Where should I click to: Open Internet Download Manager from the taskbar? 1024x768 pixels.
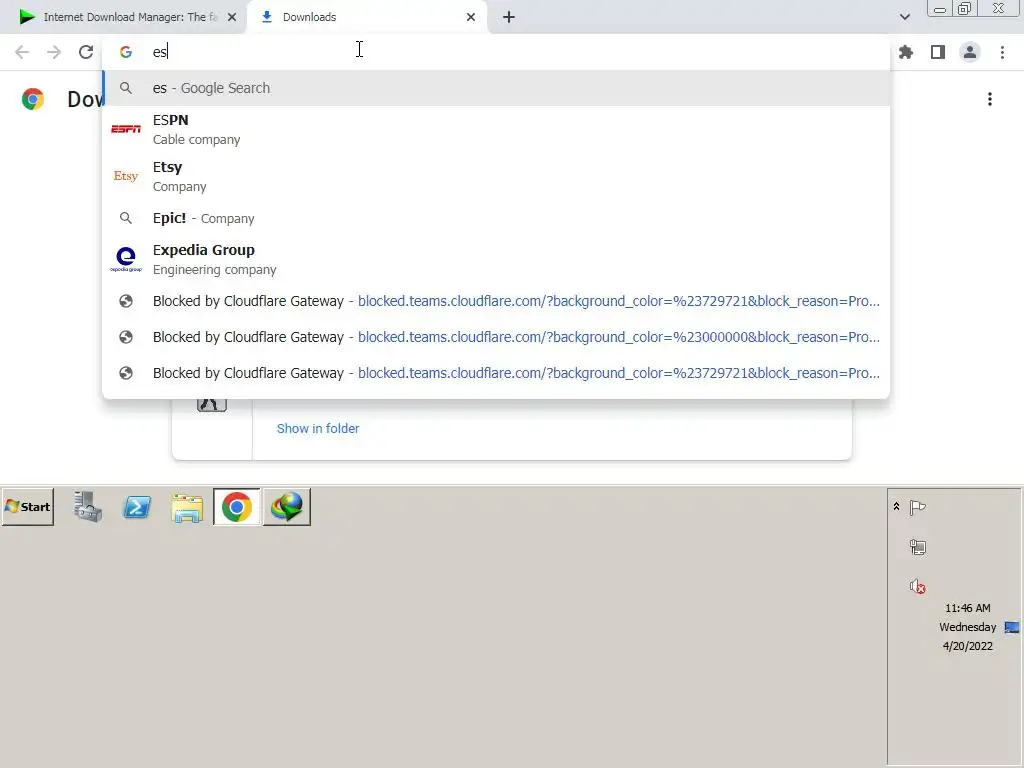(287, 507)
